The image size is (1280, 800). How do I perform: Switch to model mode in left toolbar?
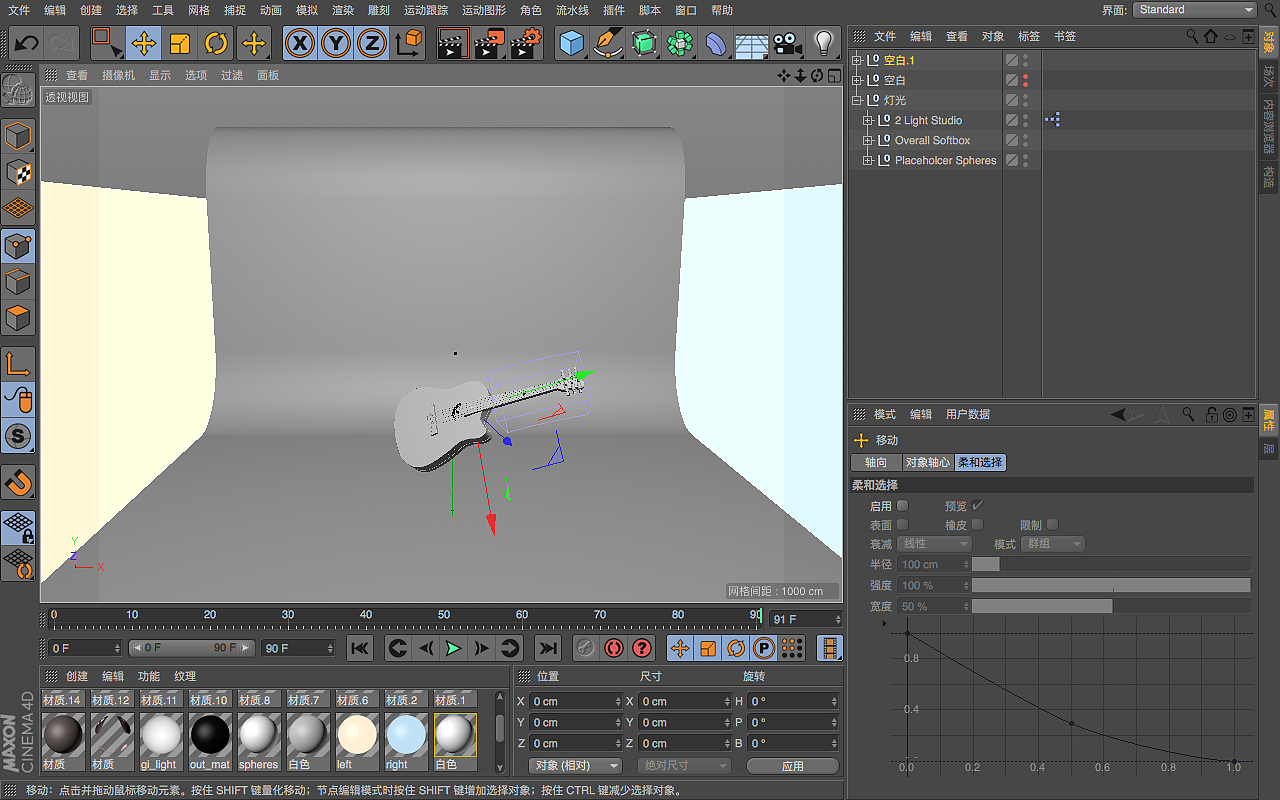coord(19,136)
